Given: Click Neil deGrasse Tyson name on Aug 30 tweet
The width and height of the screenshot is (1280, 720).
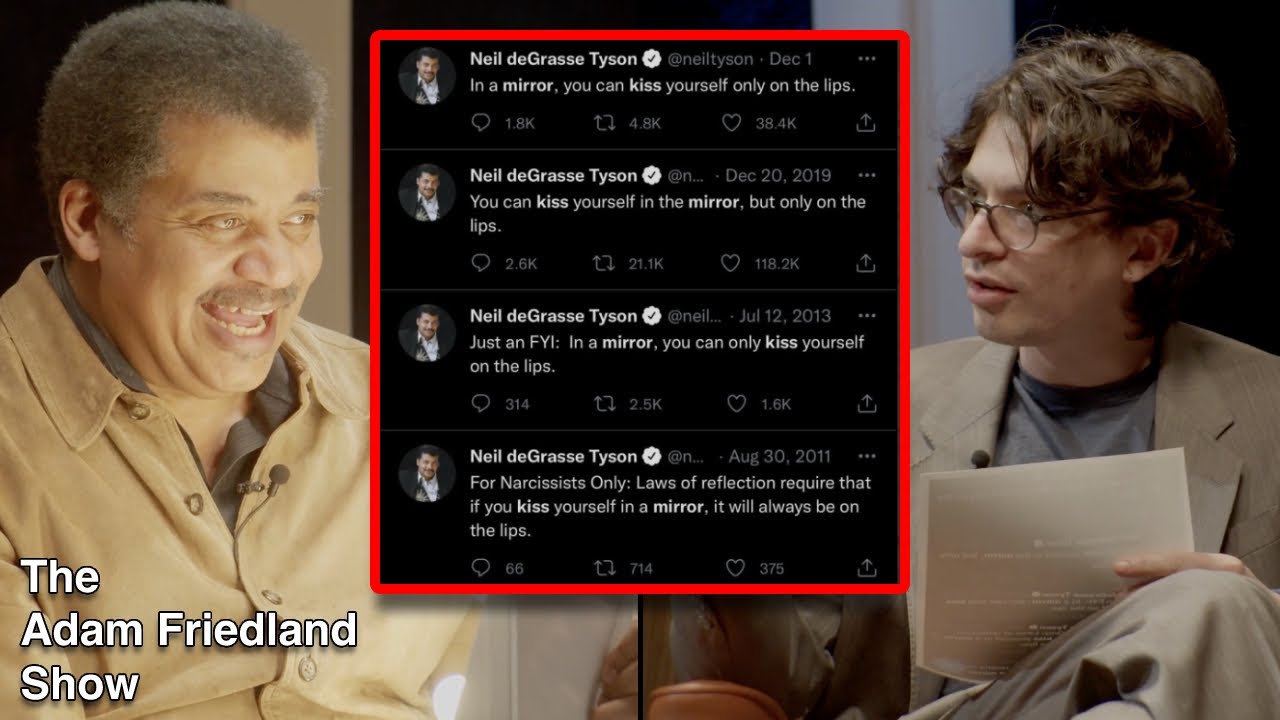Looking at the screenshot, I should 553,456.
